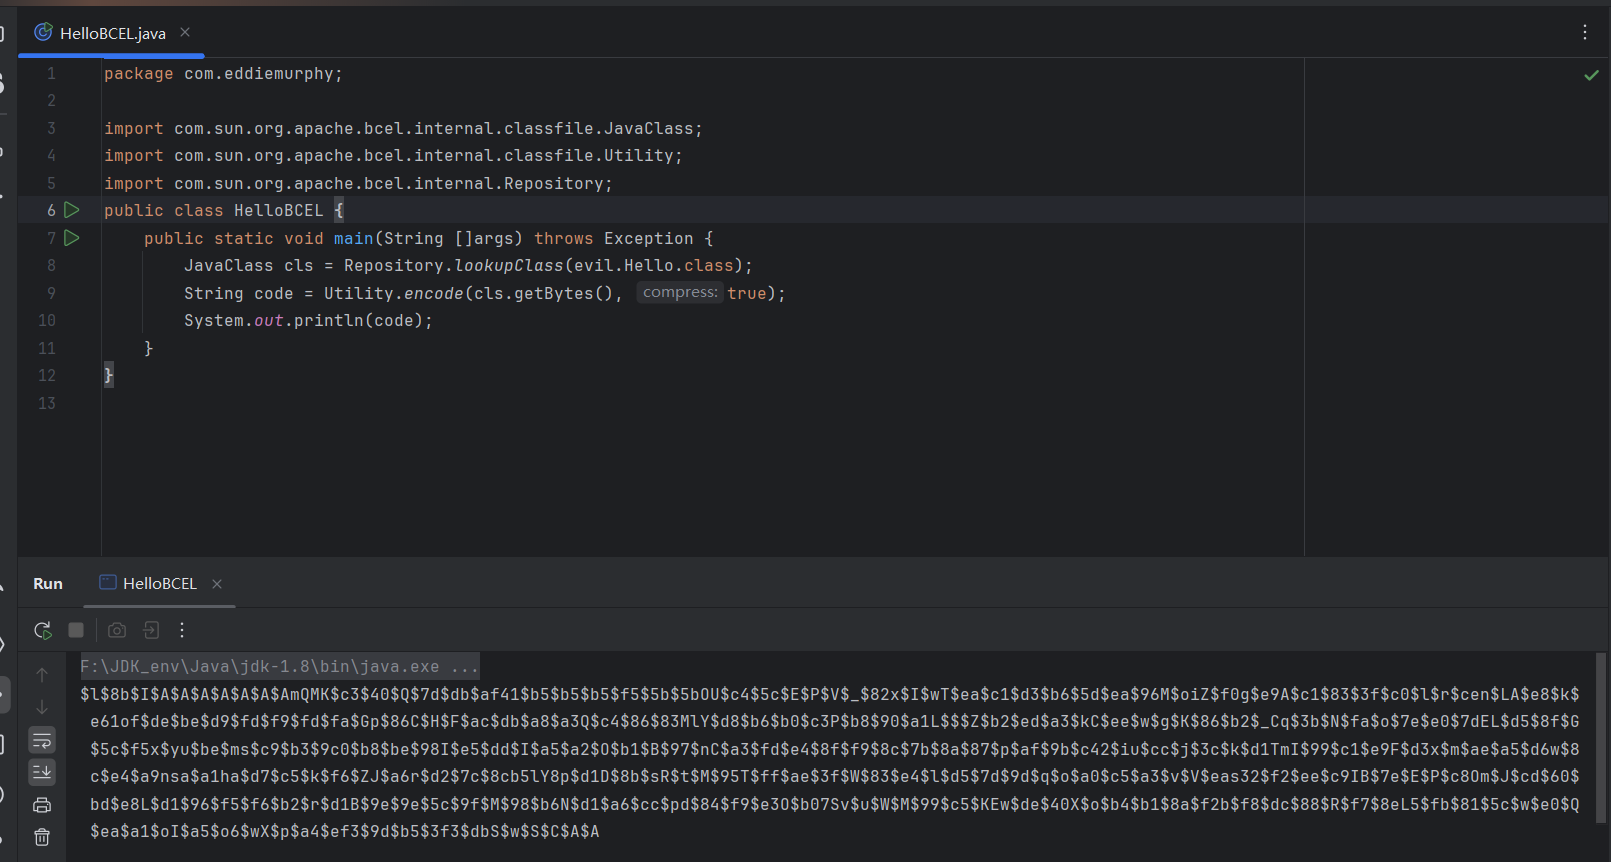Screen dimensions: 1611x862
Task: Click 'System.out.println(code);' statement
Action: tap(308, 321)
